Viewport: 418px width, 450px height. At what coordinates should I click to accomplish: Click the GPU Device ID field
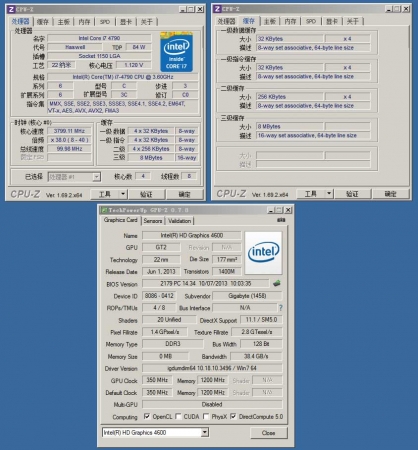pyautogui.click(x=159, y=296)
